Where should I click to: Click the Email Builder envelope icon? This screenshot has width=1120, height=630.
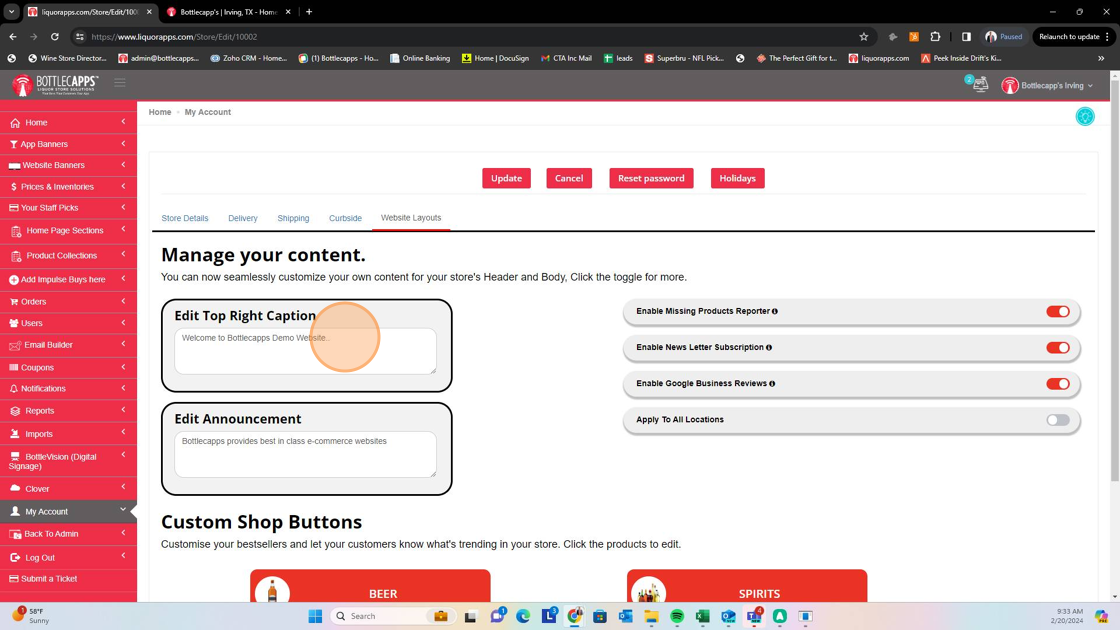coord(15,346)
